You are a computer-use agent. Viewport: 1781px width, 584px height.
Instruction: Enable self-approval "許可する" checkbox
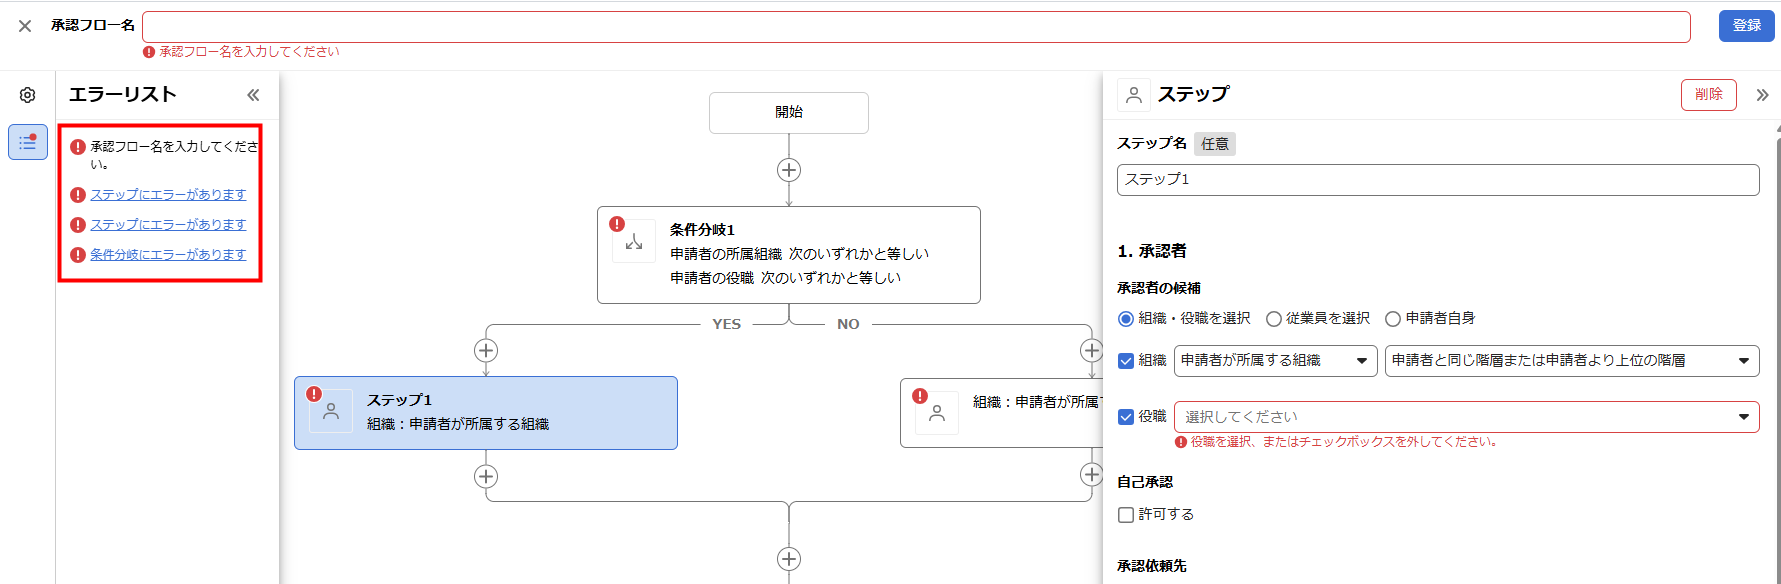tap(1126, 515)
